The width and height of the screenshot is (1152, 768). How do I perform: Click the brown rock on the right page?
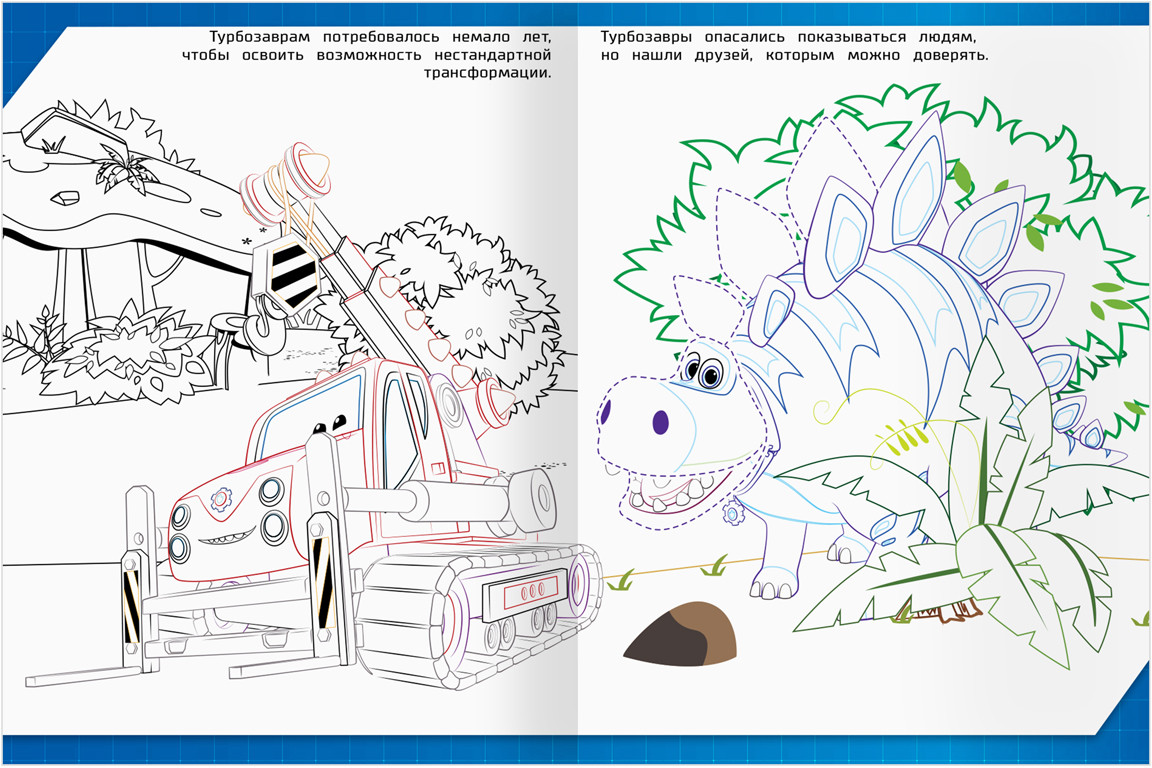coord(682,635)
